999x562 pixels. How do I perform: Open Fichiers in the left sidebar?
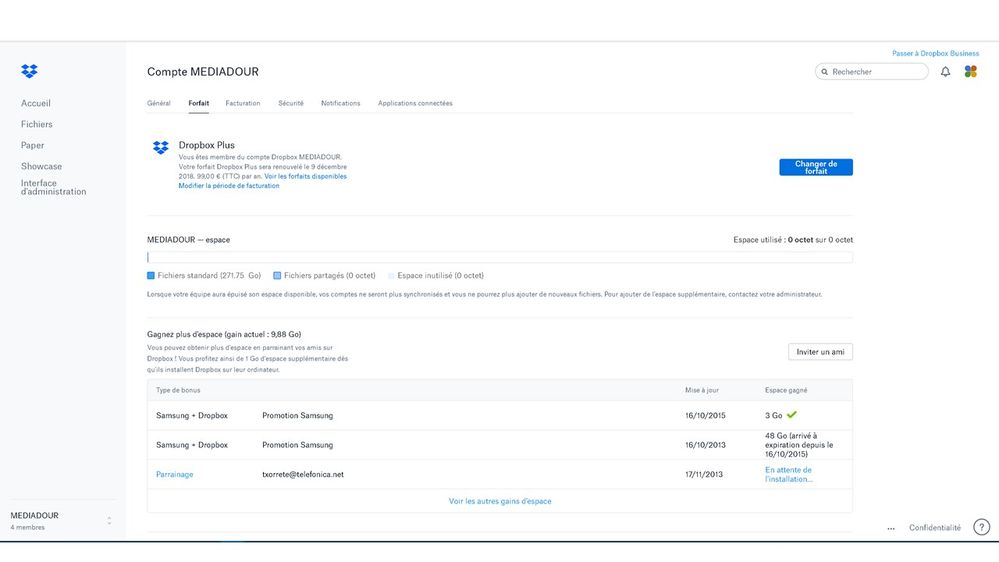37,124
